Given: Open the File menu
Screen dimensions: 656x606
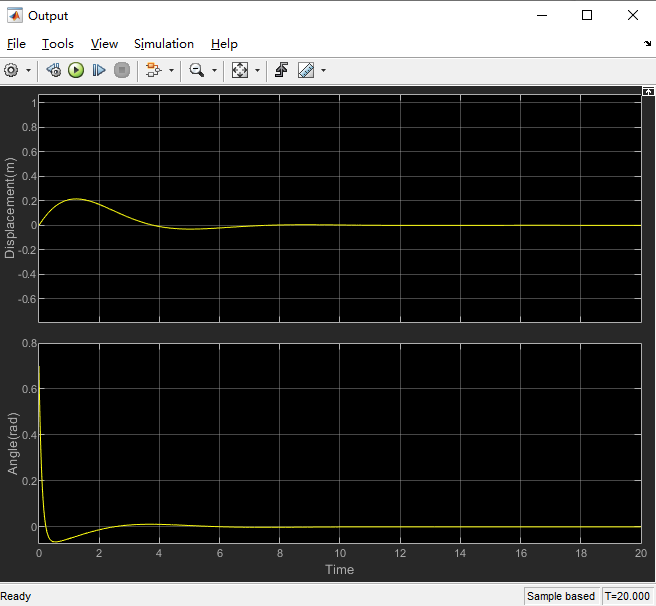Looking at the screenshot, I should click(16, 44).
